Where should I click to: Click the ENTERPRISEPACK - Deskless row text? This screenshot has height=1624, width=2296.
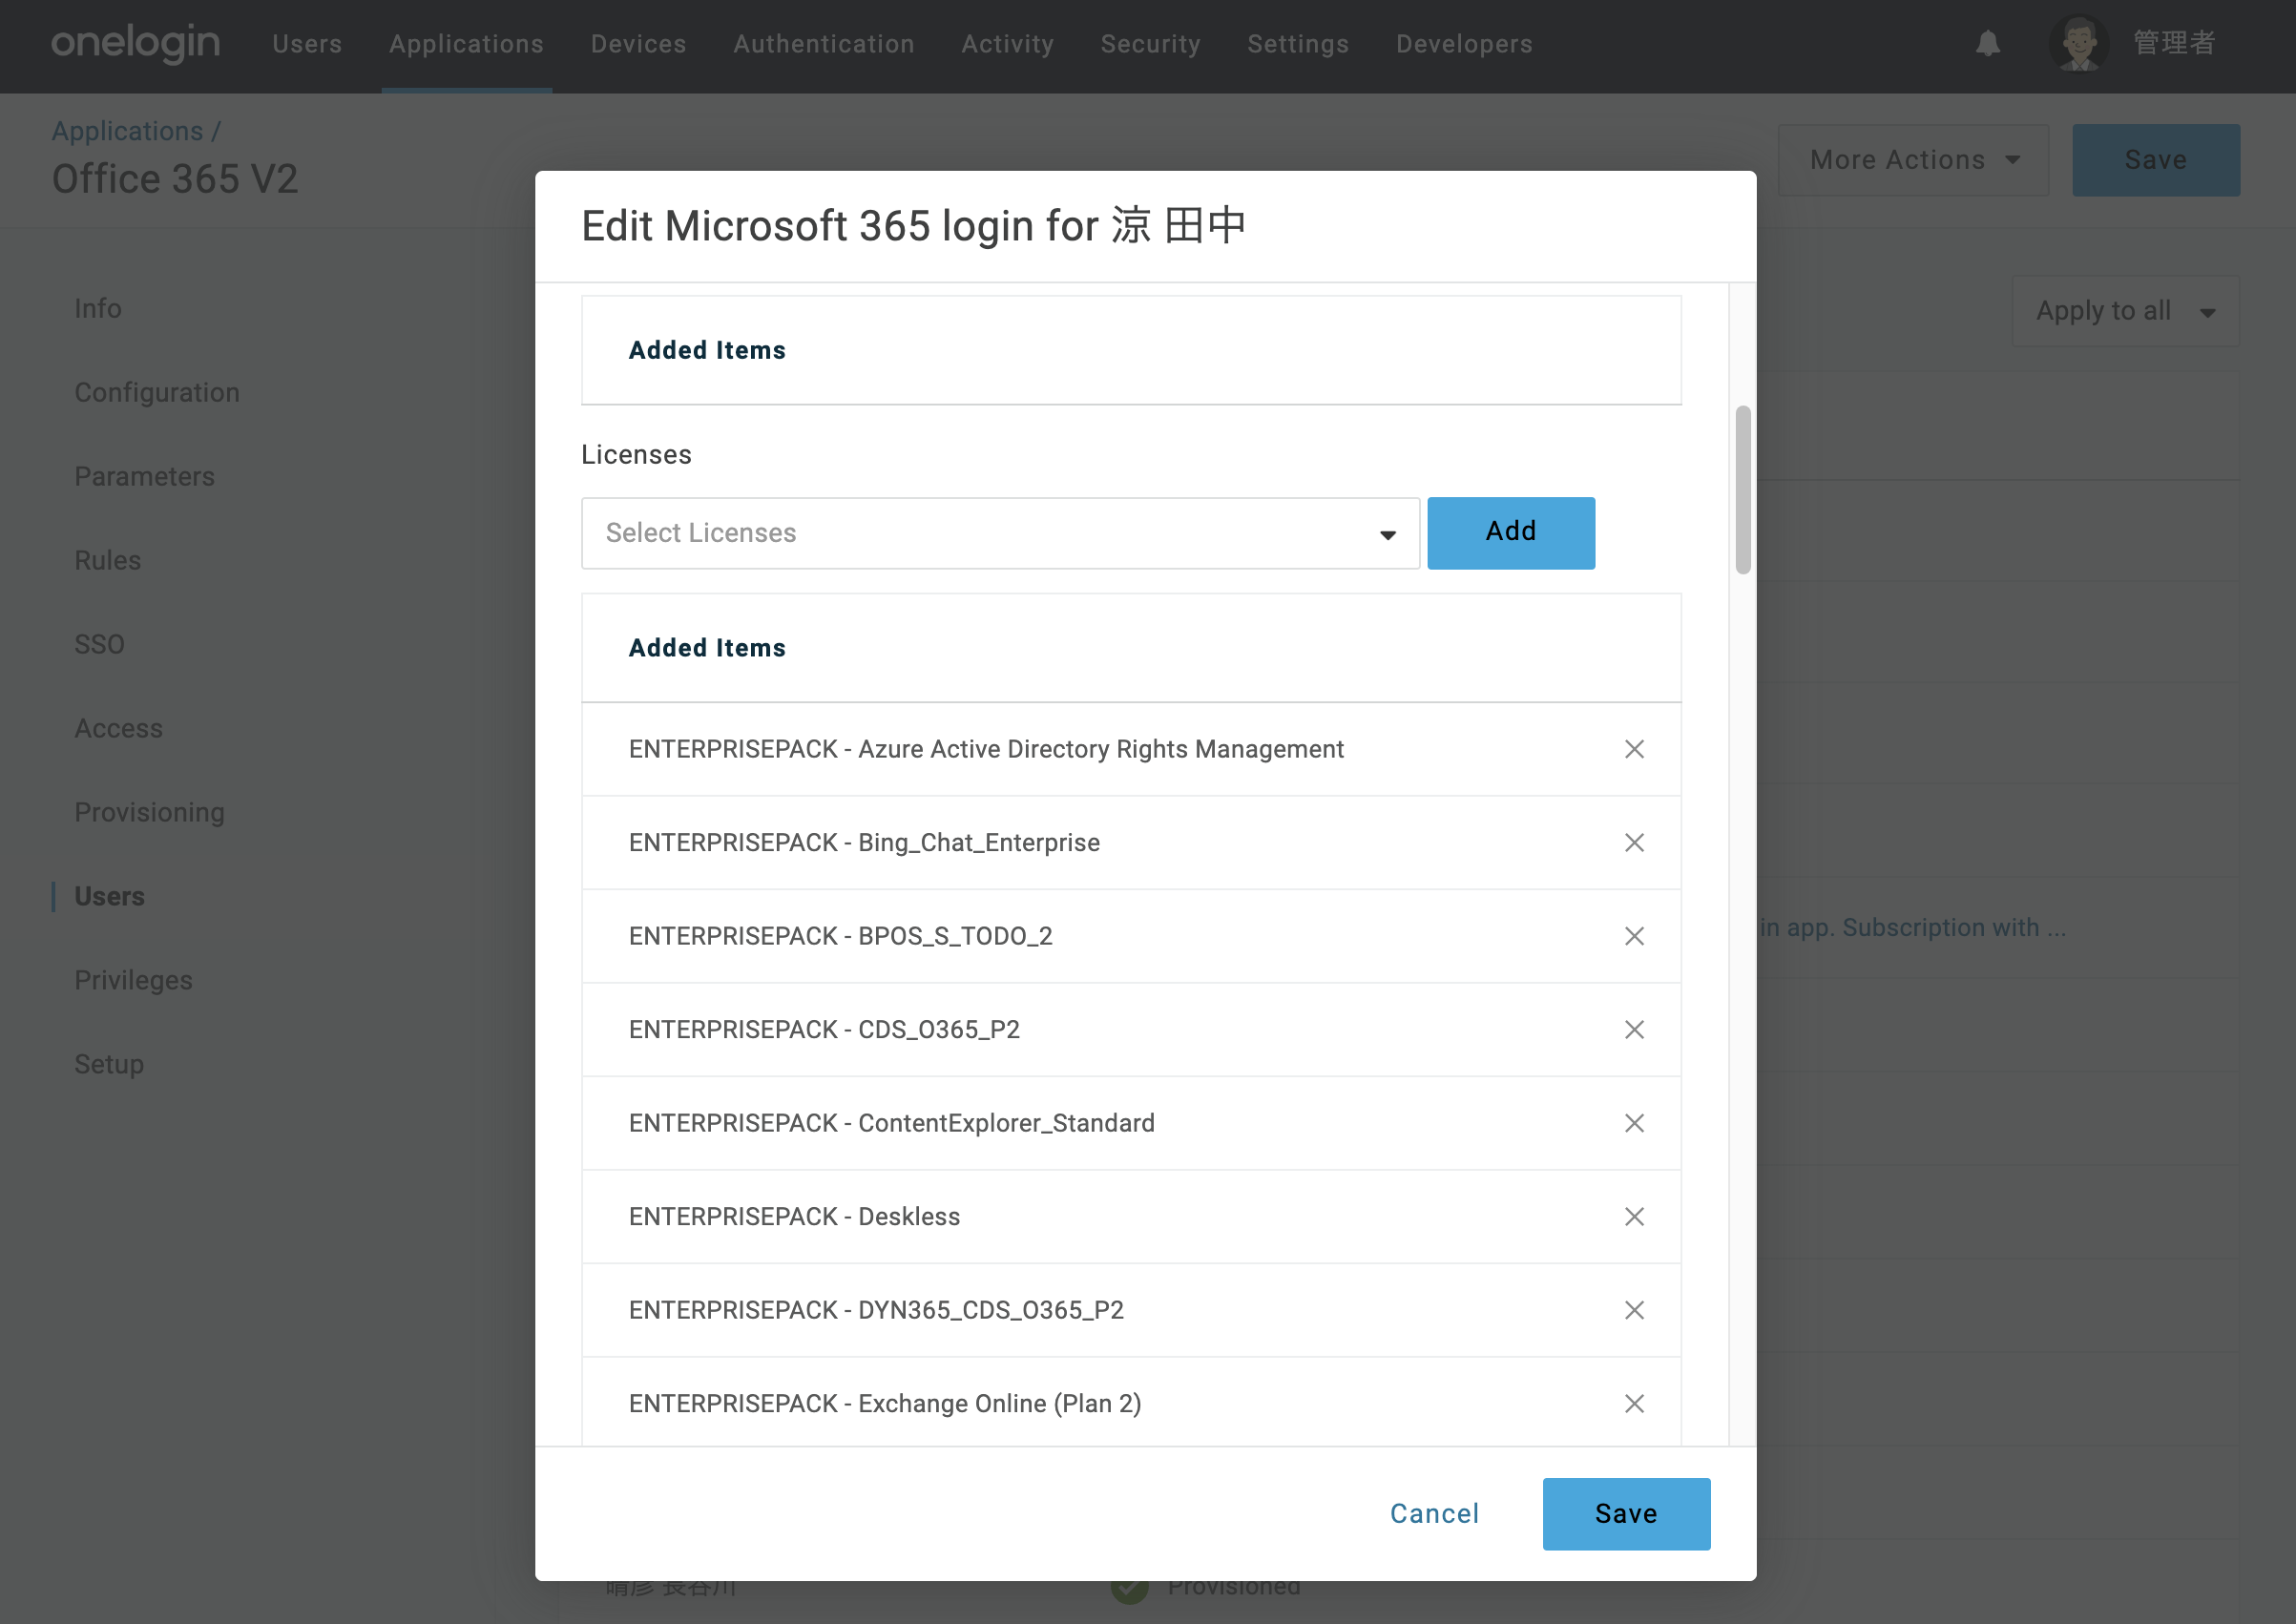coord(794,1217)
